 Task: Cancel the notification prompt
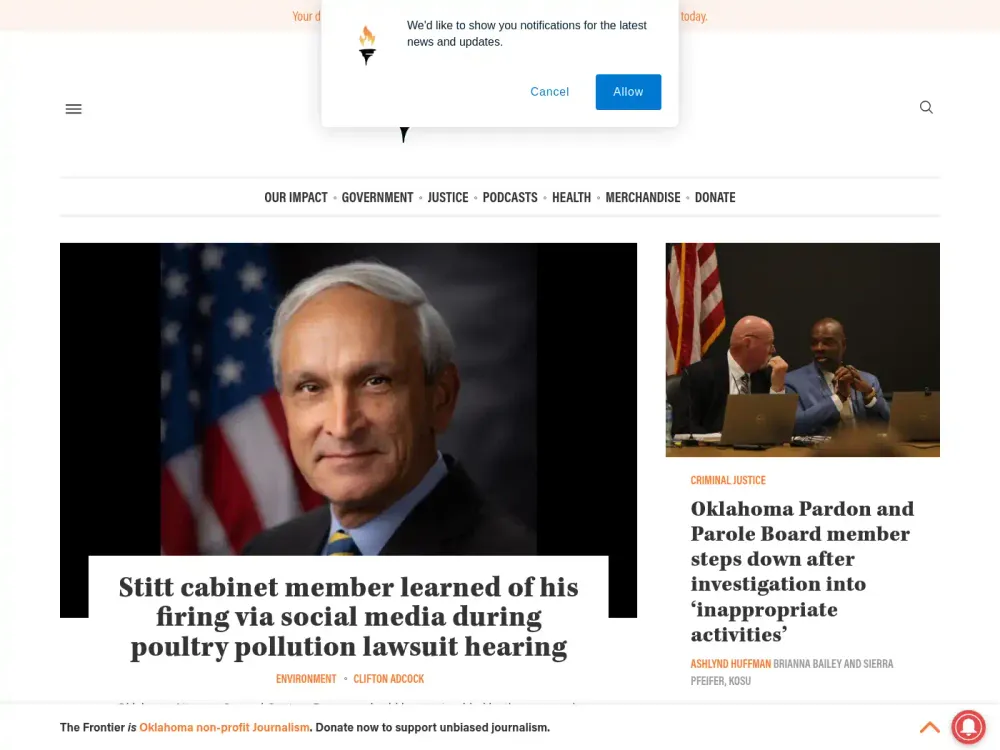(549, 92)
